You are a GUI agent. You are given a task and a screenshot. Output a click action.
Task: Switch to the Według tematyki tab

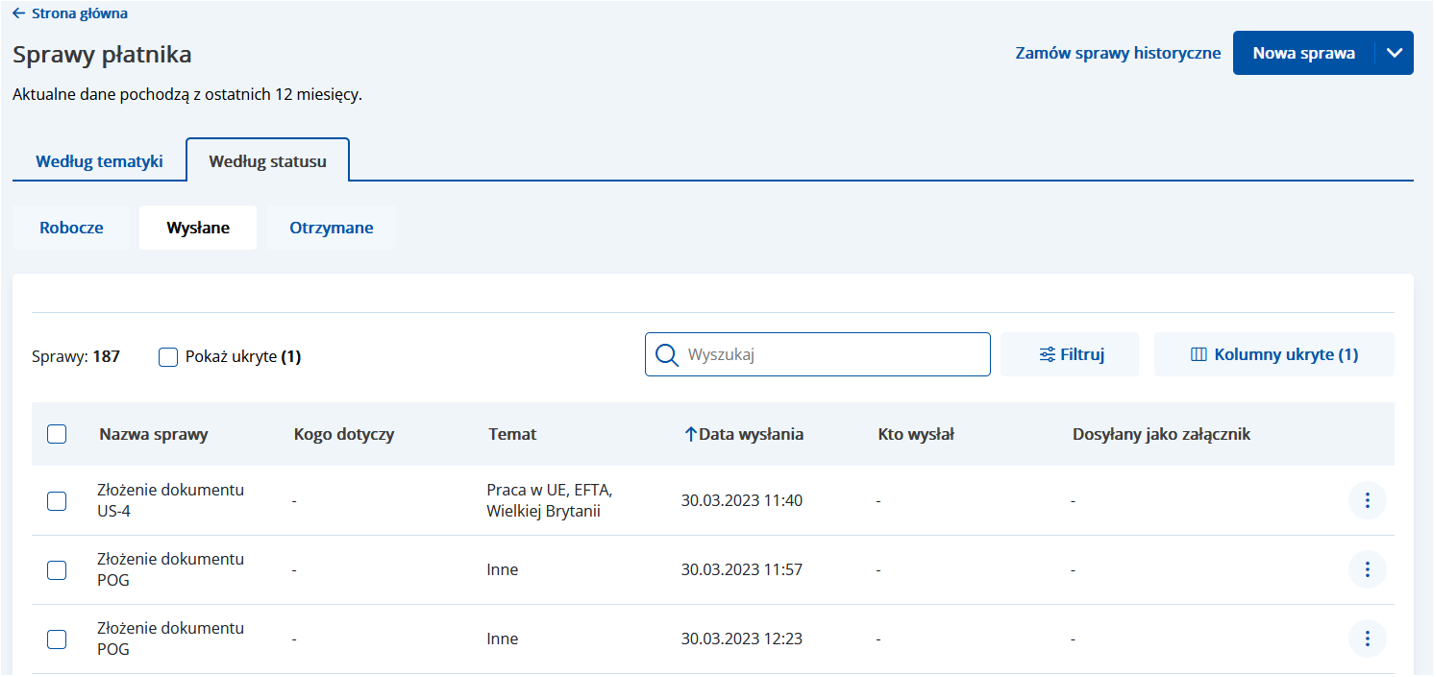[x=99, y=161]
